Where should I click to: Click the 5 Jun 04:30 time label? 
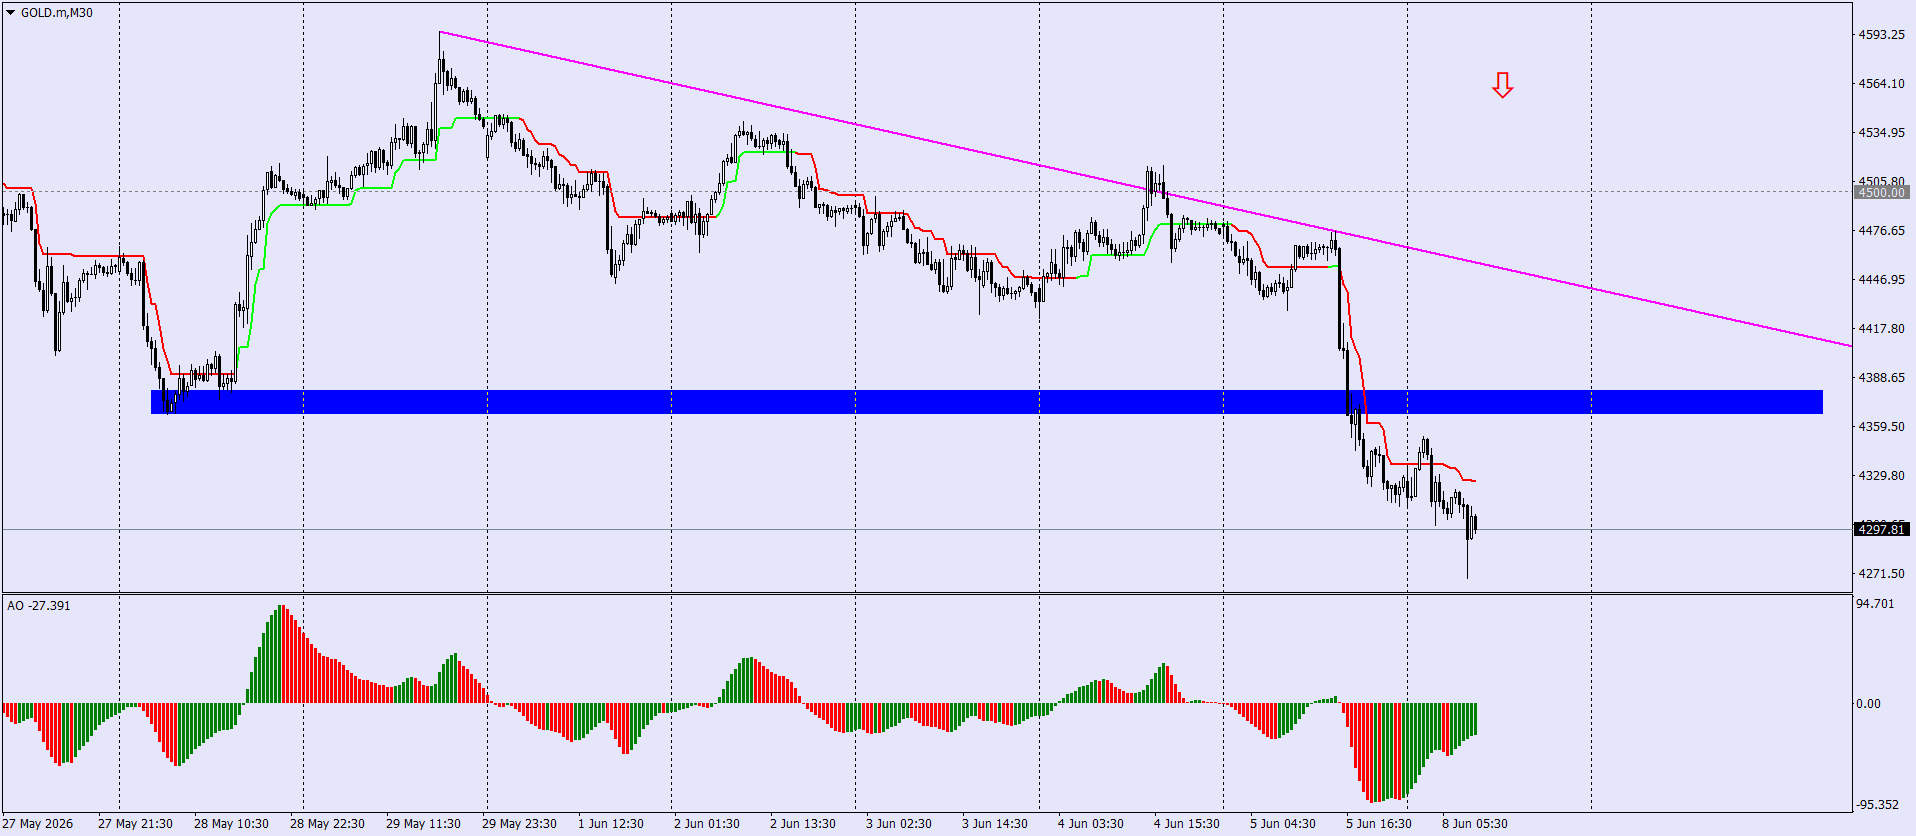click(x=1283, y=824)
